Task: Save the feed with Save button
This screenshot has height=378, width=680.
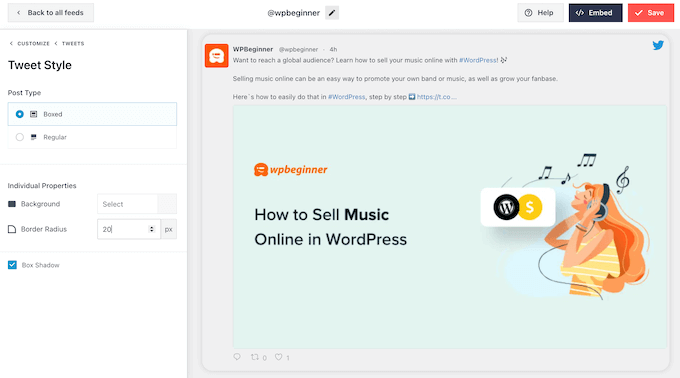Action: [x=651, y=13]
